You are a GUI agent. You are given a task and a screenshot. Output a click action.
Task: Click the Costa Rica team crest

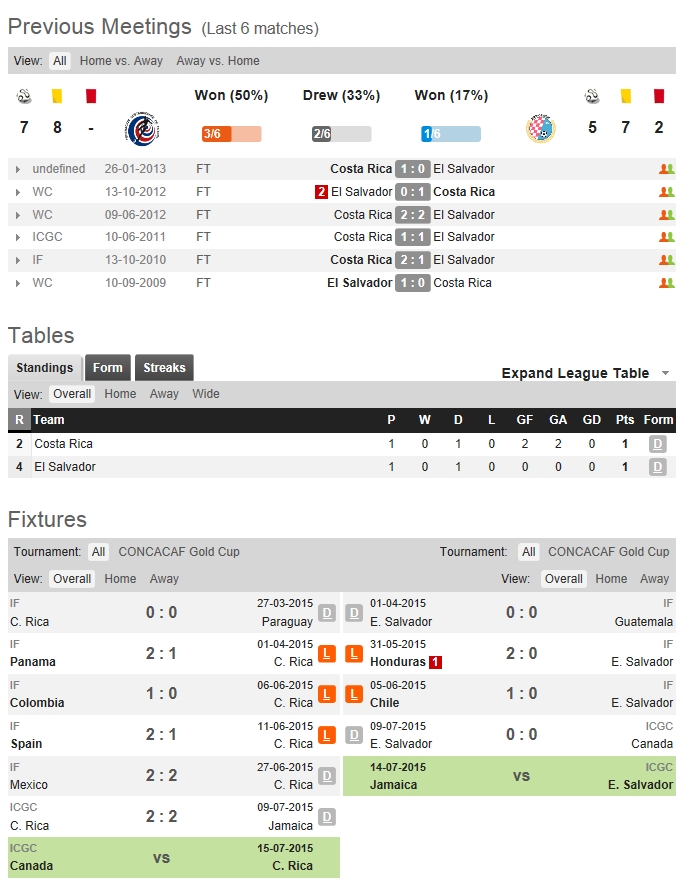[x=139, y=129]
